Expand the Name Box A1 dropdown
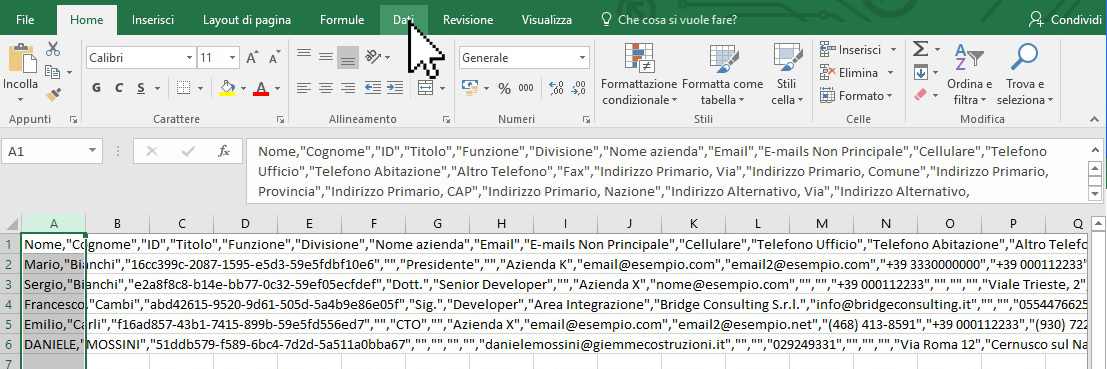 (x=92, y=151)
